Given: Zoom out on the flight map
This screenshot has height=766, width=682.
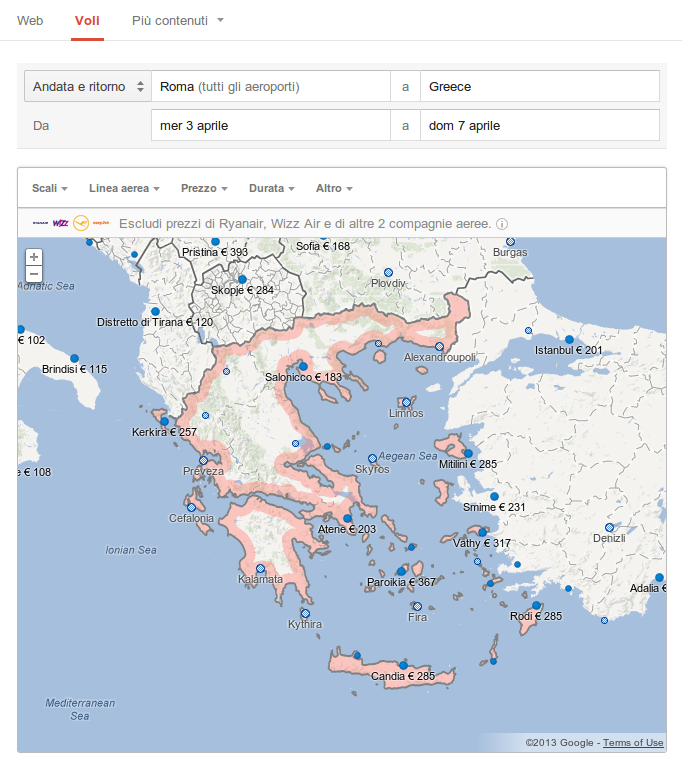Looking at the screenshot, I should [x=34, y=273].
